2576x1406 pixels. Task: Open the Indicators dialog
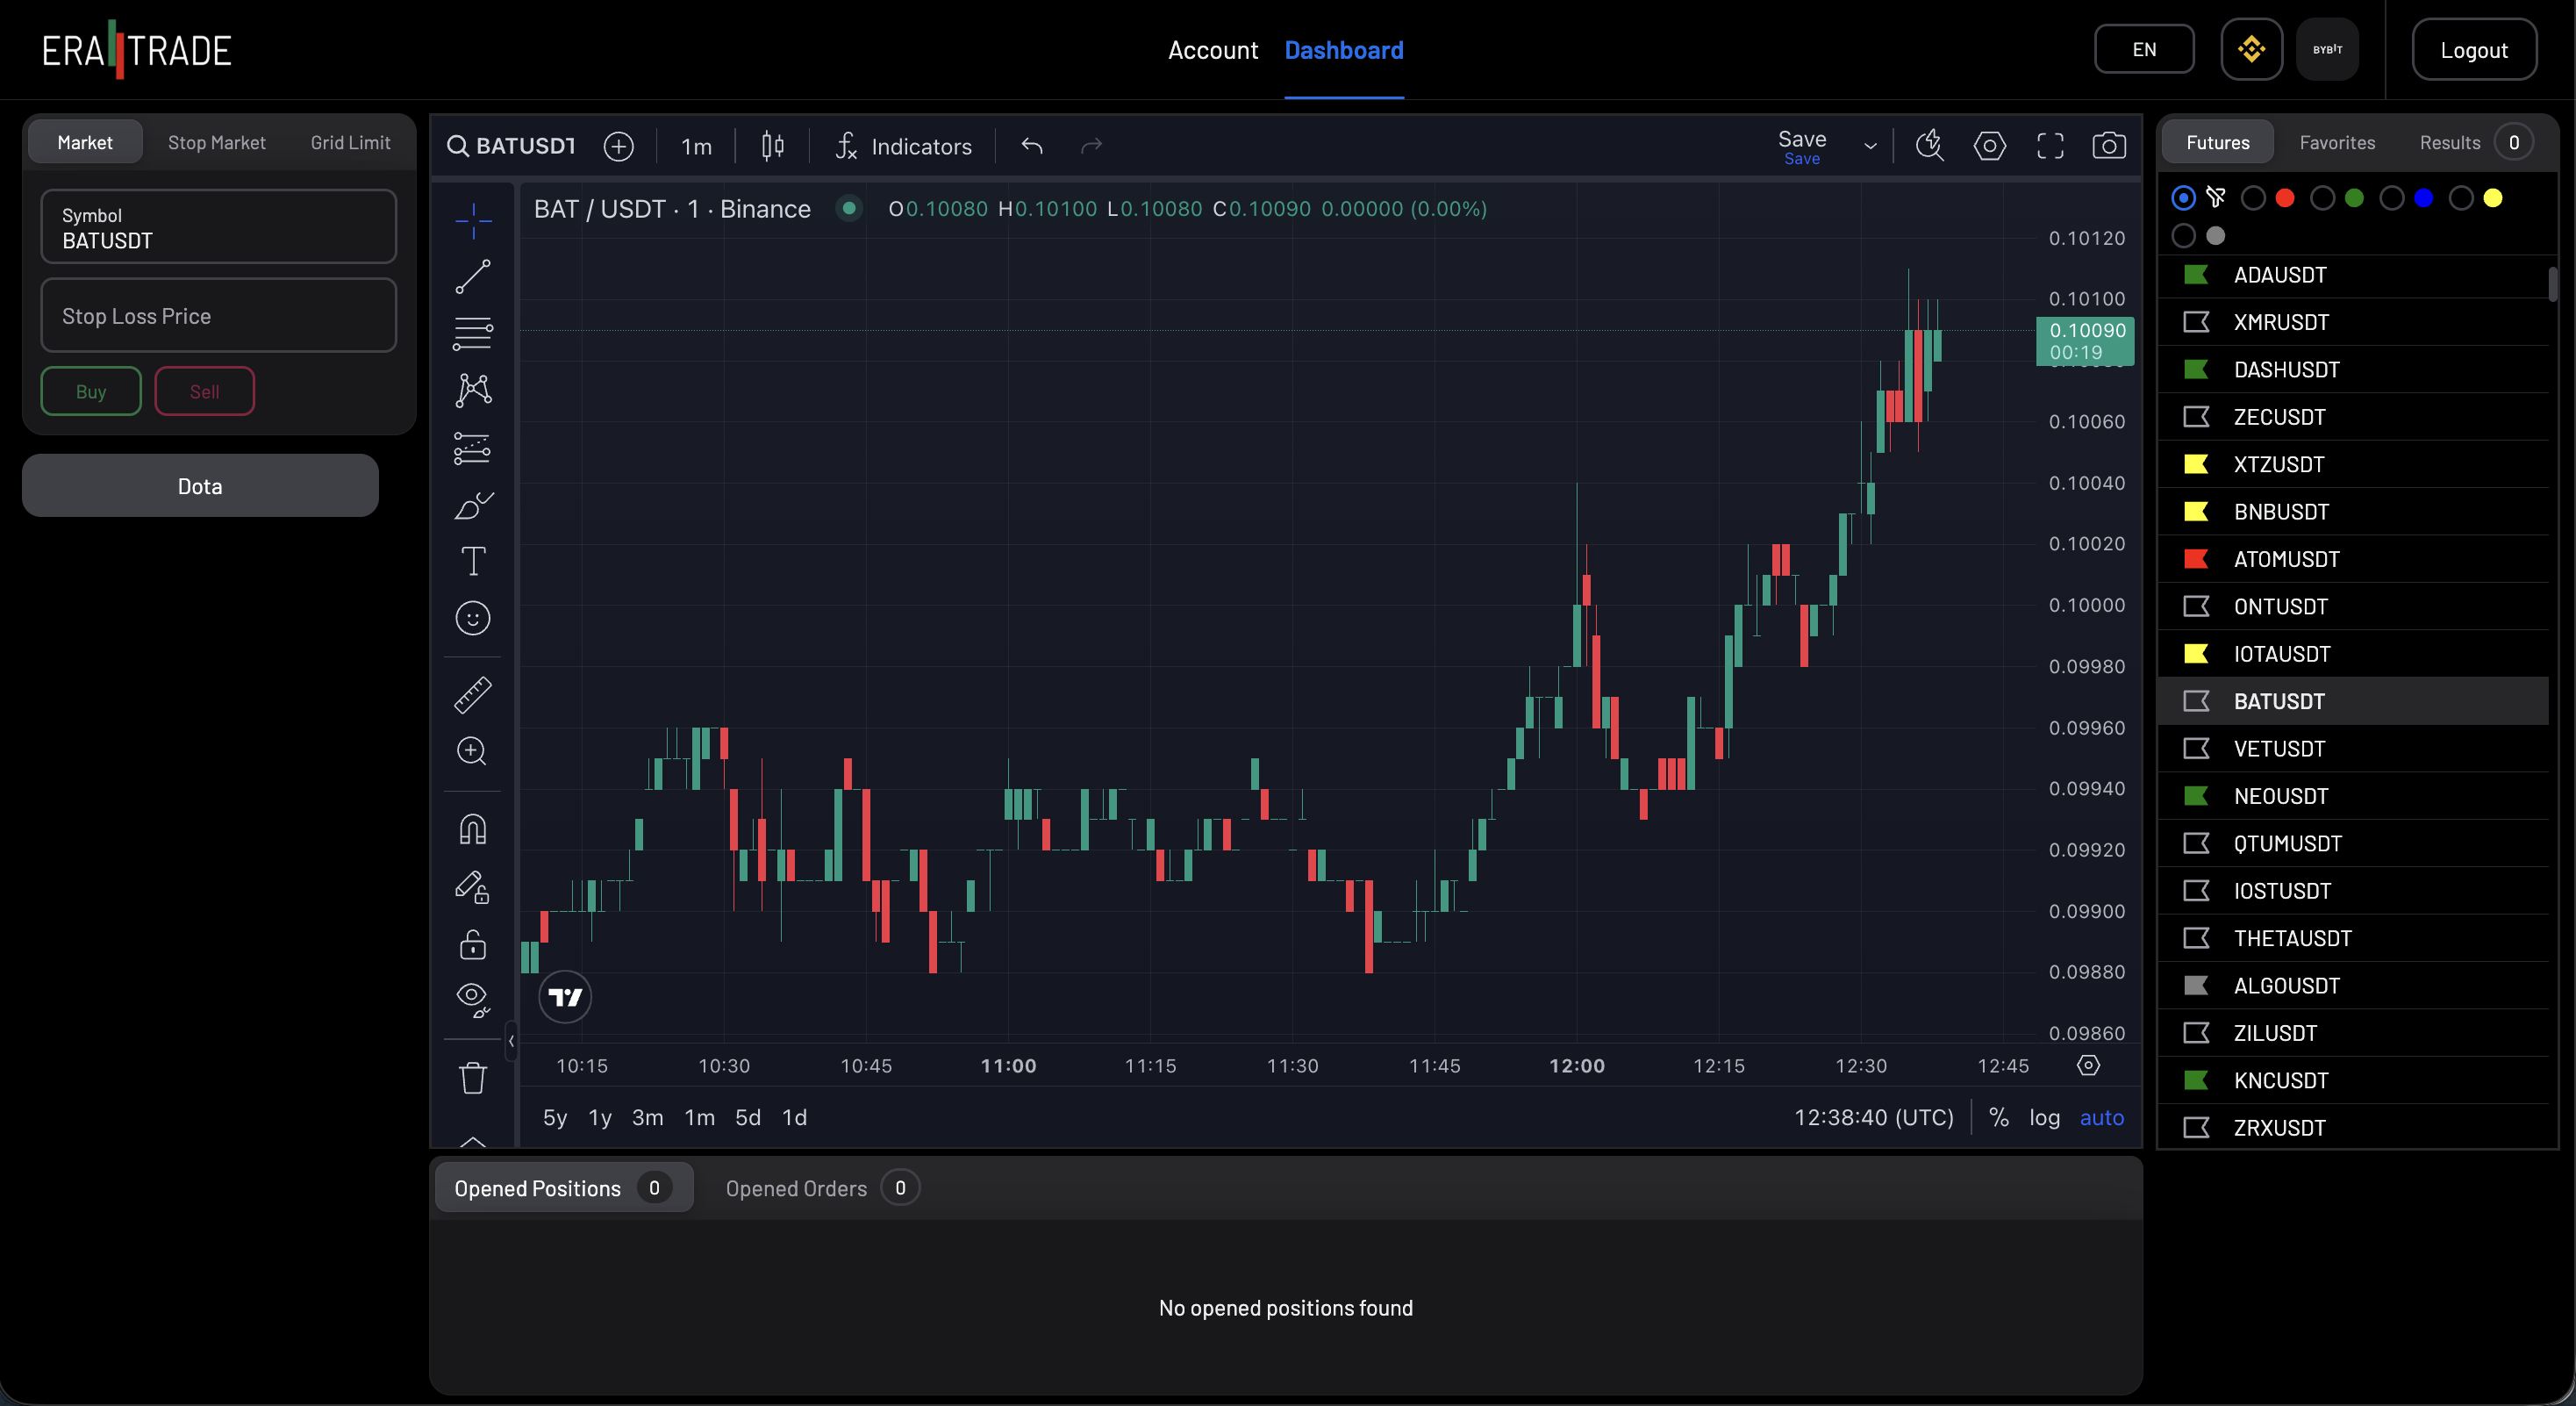[904, 146]
